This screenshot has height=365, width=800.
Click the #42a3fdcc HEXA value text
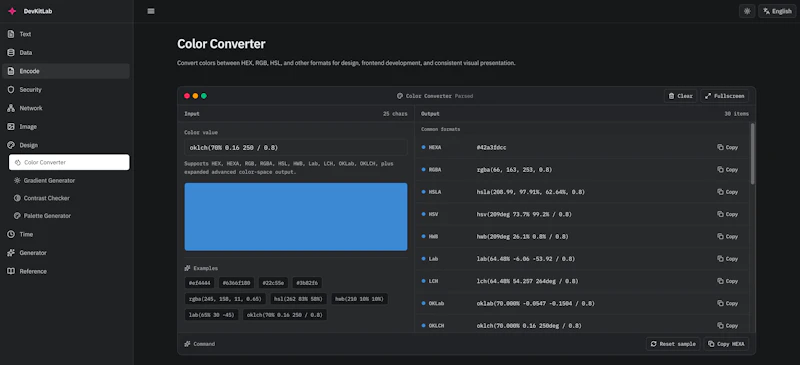click(x=491, y=147)
